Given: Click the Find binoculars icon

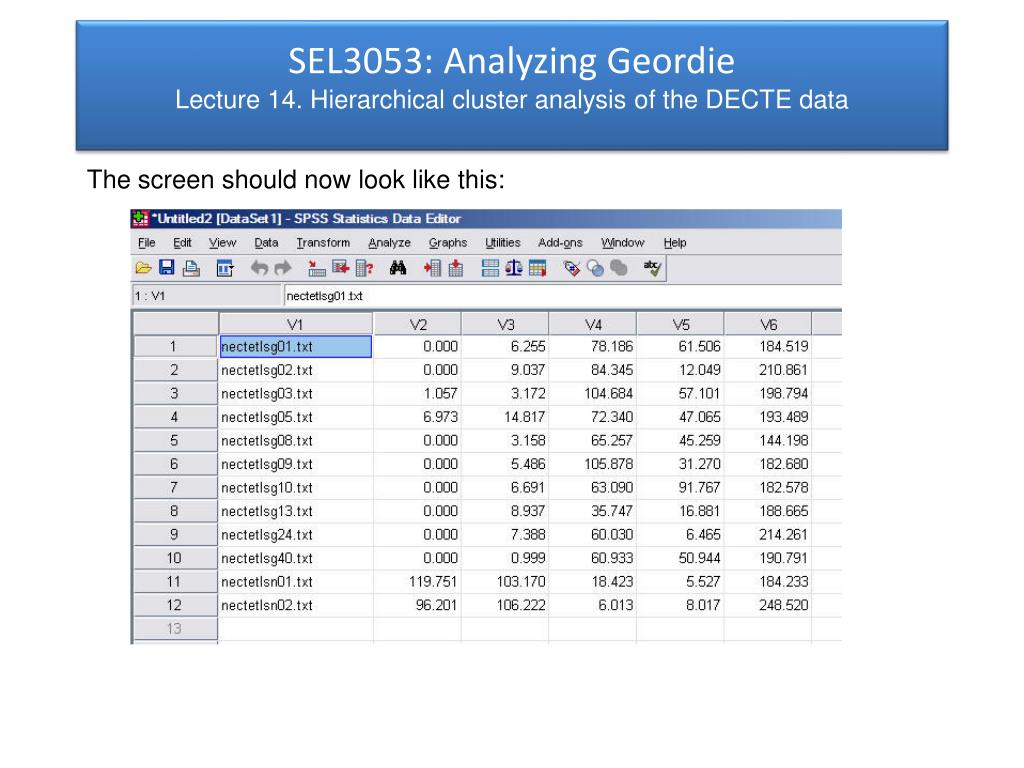Looking at the screenshot, I should coord(398,268).
